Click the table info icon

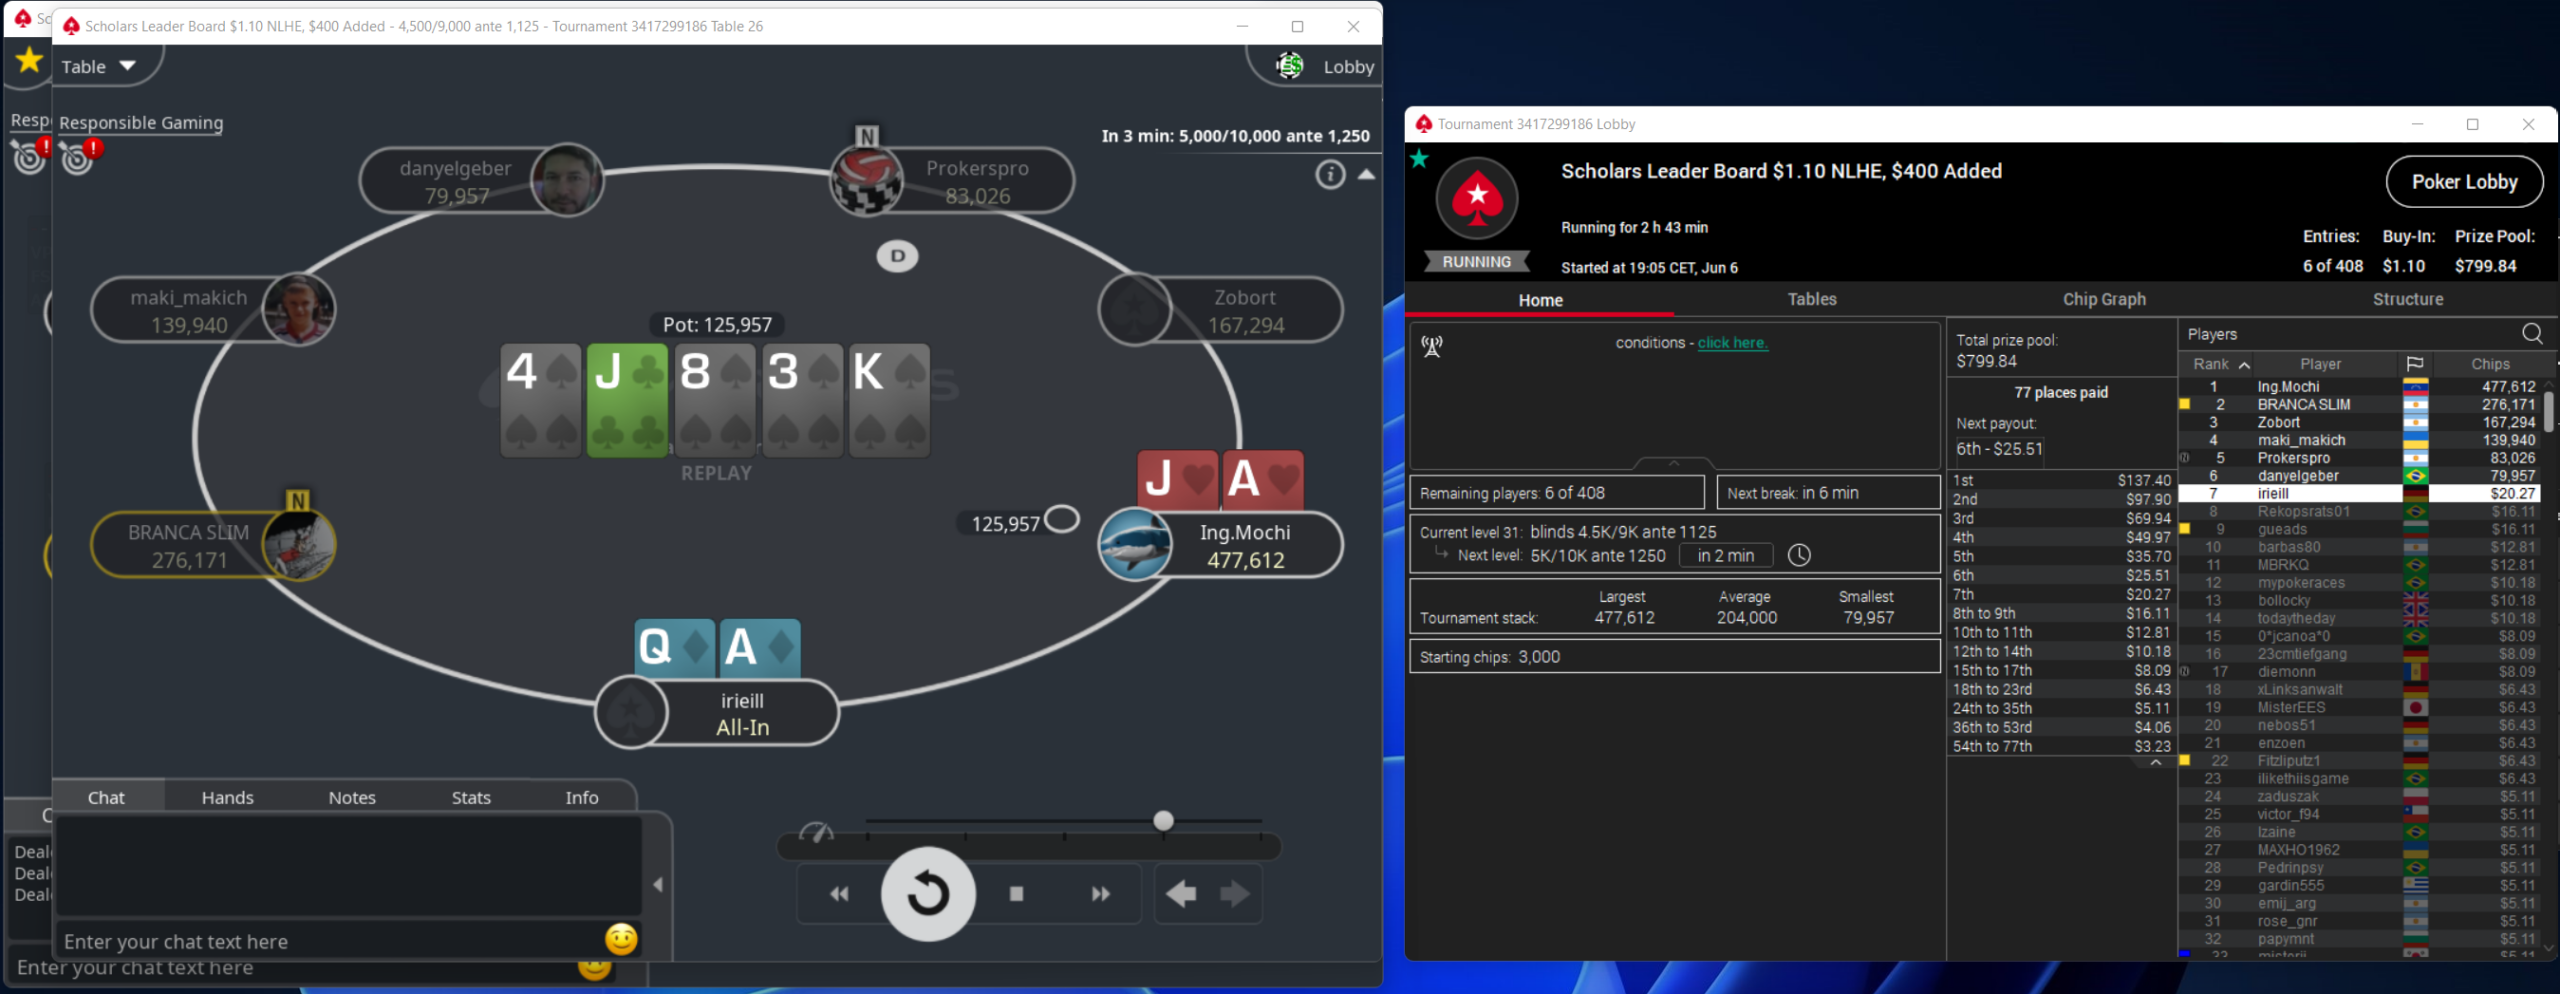point(1329,175)
